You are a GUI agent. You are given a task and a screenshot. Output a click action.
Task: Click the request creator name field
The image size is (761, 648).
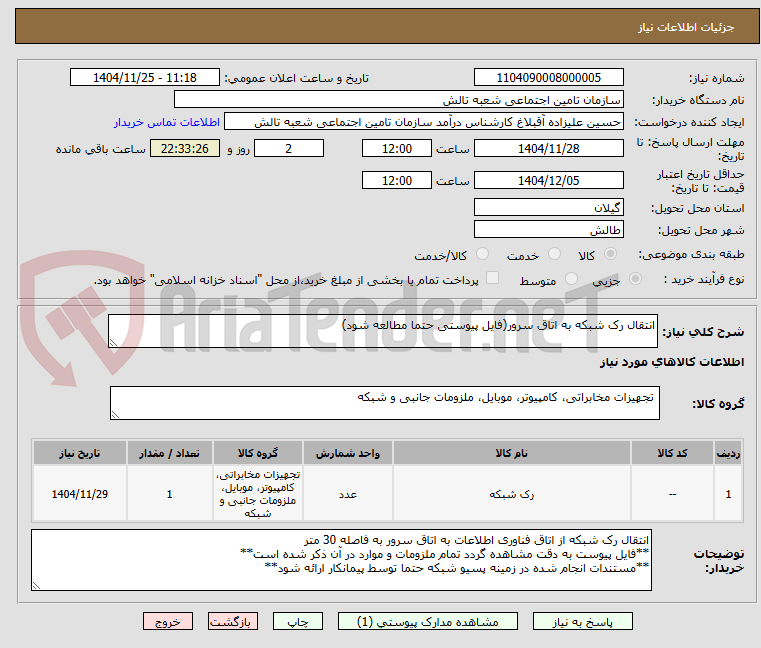(x=424, y=122)
